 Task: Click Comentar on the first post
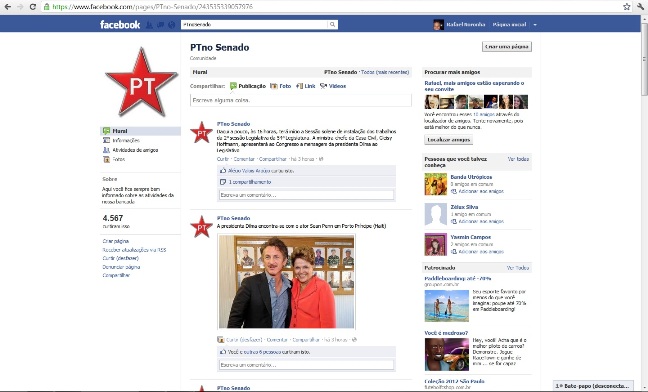coord(244,159)
